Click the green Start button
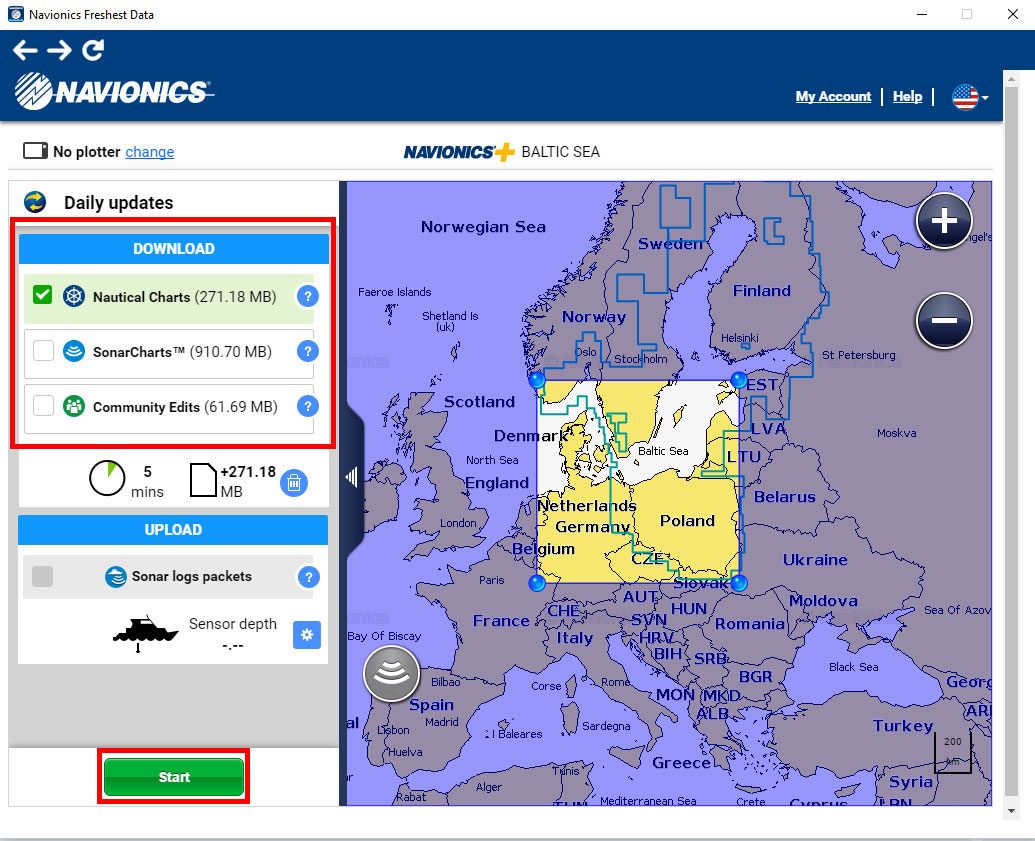The image size is (1035, 841). [174, 777]
